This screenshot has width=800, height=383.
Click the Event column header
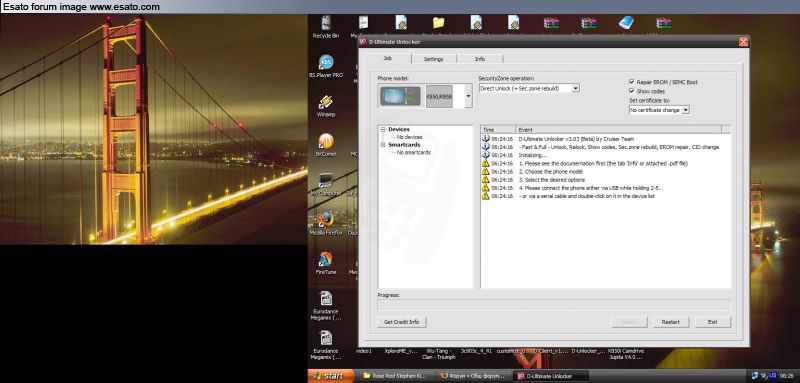click(618, 130)
